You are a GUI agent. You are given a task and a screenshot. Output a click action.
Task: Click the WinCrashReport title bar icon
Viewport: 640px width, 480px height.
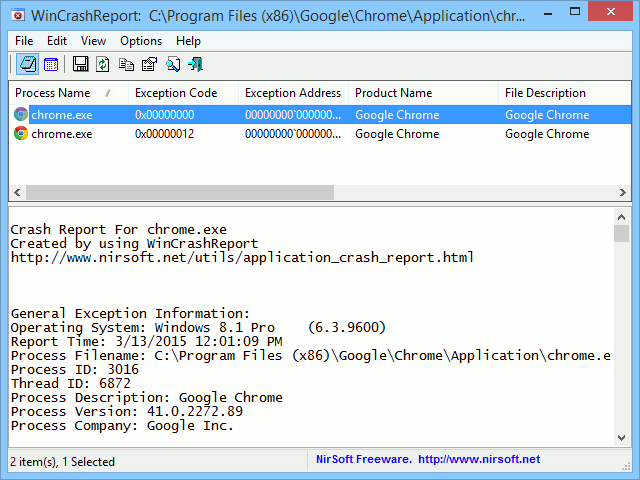point(18,16)
